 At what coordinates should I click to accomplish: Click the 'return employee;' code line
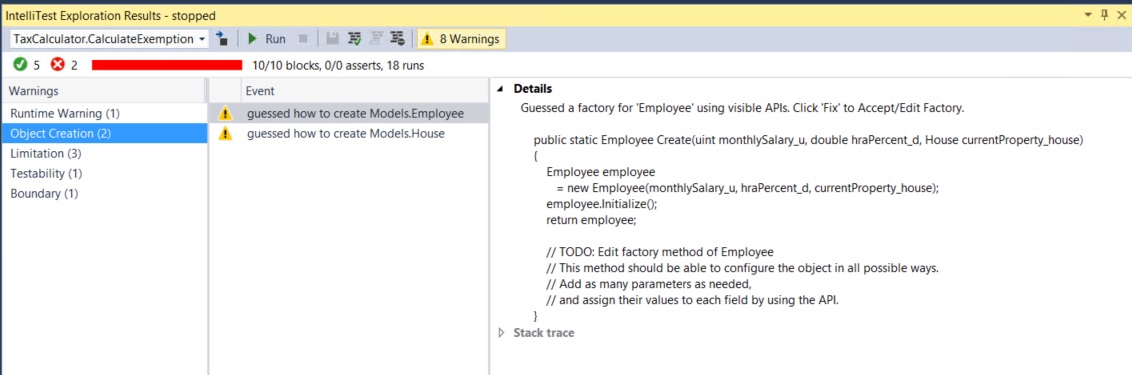pyautogui.click(x=591, y=220)
